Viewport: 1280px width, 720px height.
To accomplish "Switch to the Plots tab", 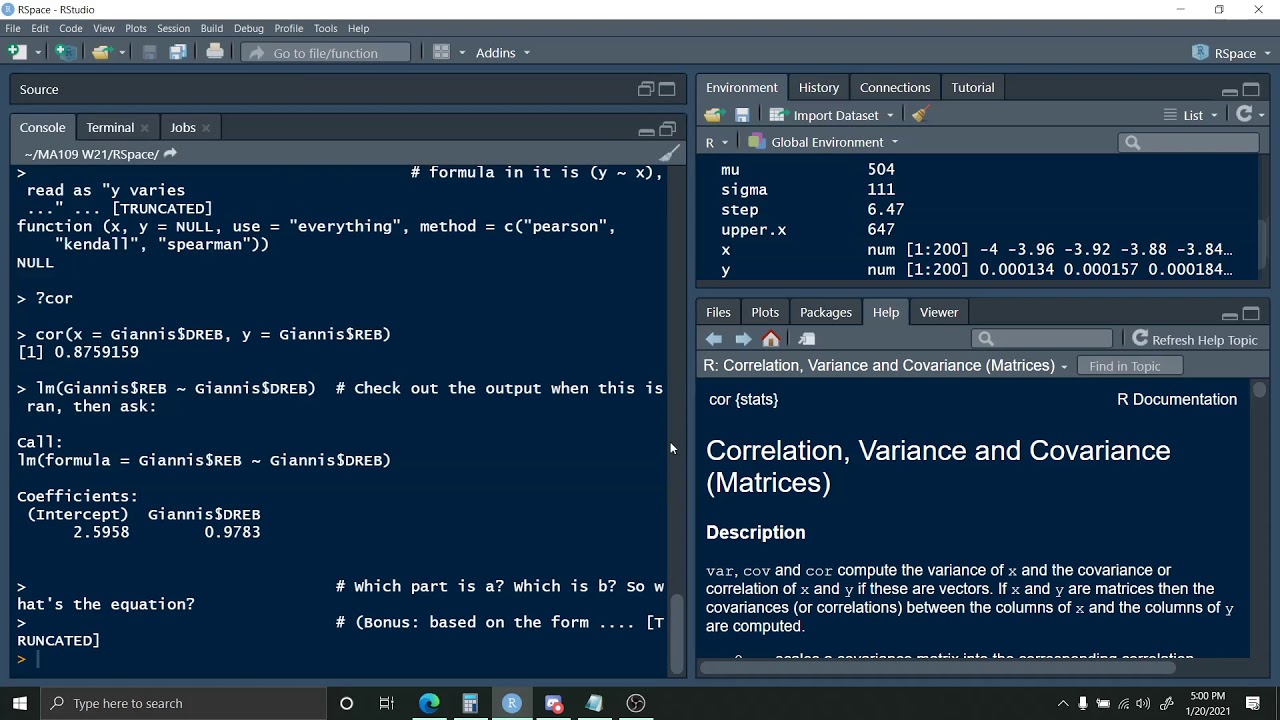I will point(765,312).
